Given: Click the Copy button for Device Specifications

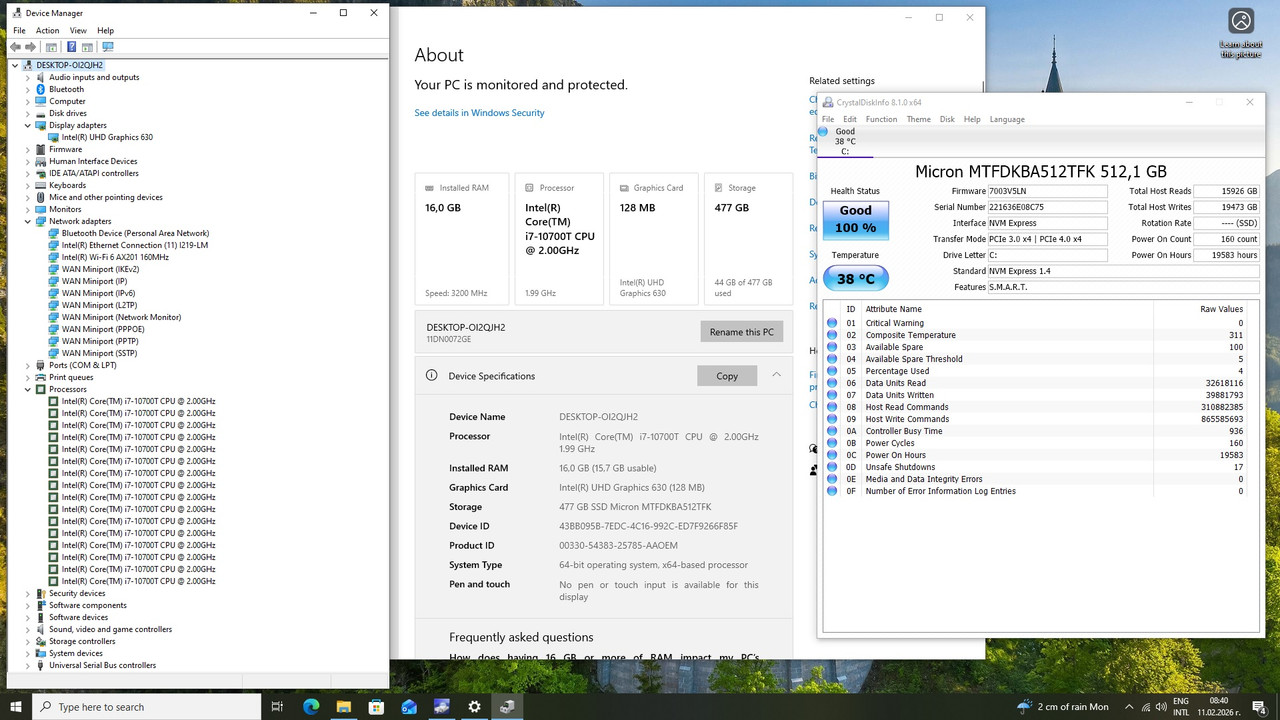Looking at the screenshot, I should (x=727, y=376).
